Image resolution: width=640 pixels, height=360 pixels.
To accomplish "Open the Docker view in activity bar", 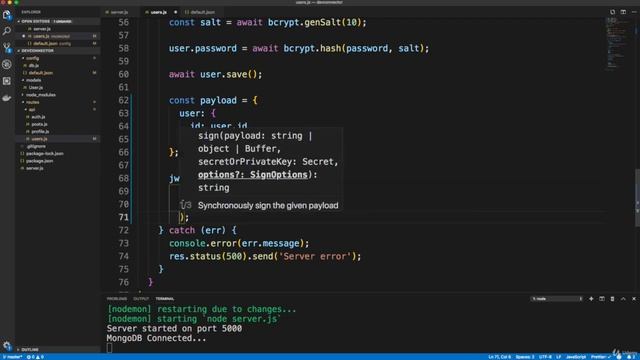I will tap(7, 98).
